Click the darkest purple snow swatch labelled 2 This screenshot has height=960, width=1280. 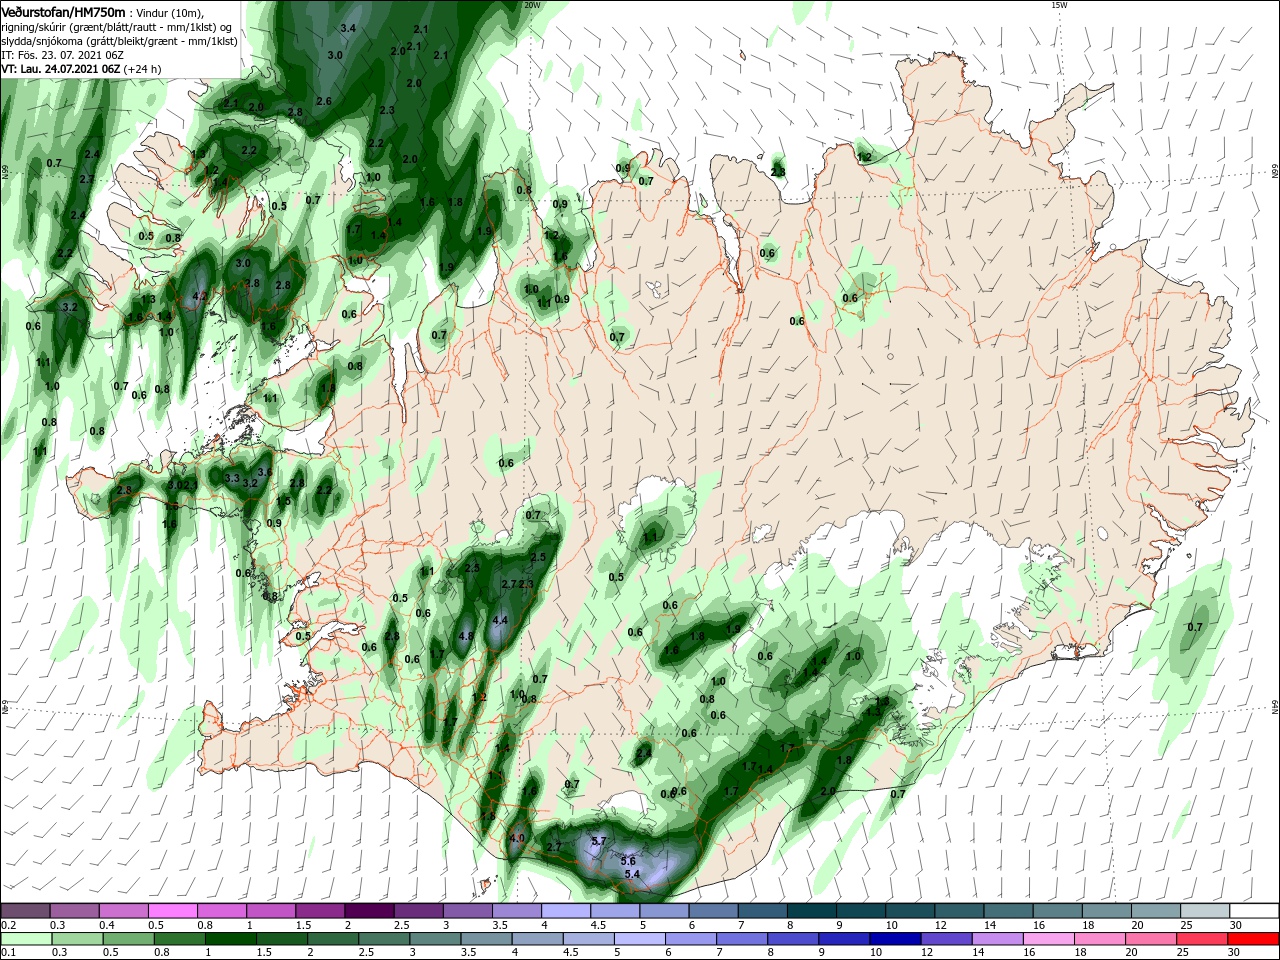point(368,910)
